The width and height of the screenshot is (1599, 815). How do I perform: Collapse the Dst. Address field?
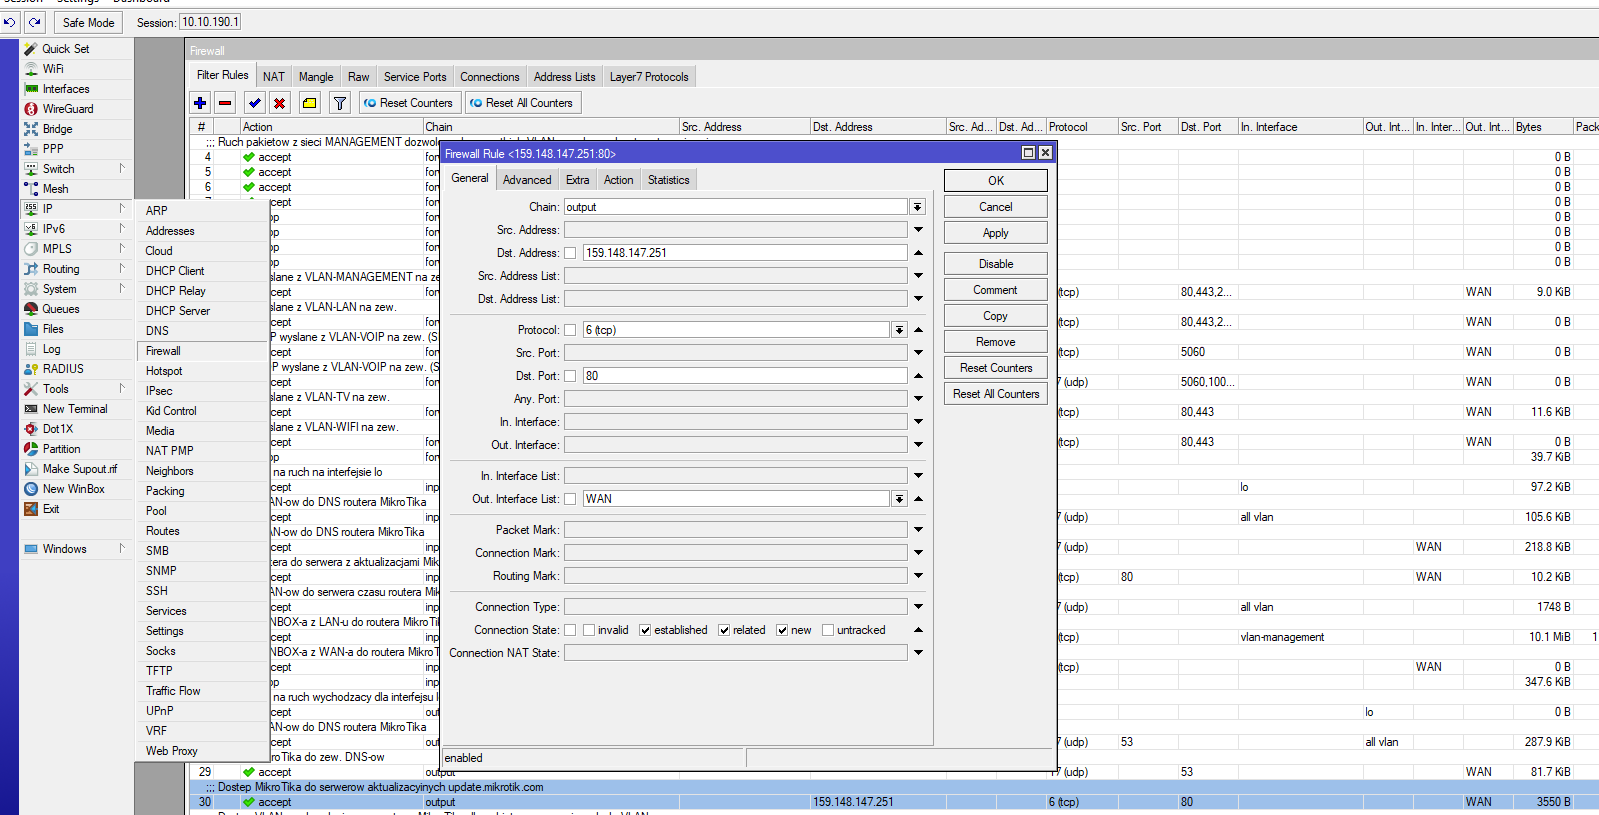918,253
